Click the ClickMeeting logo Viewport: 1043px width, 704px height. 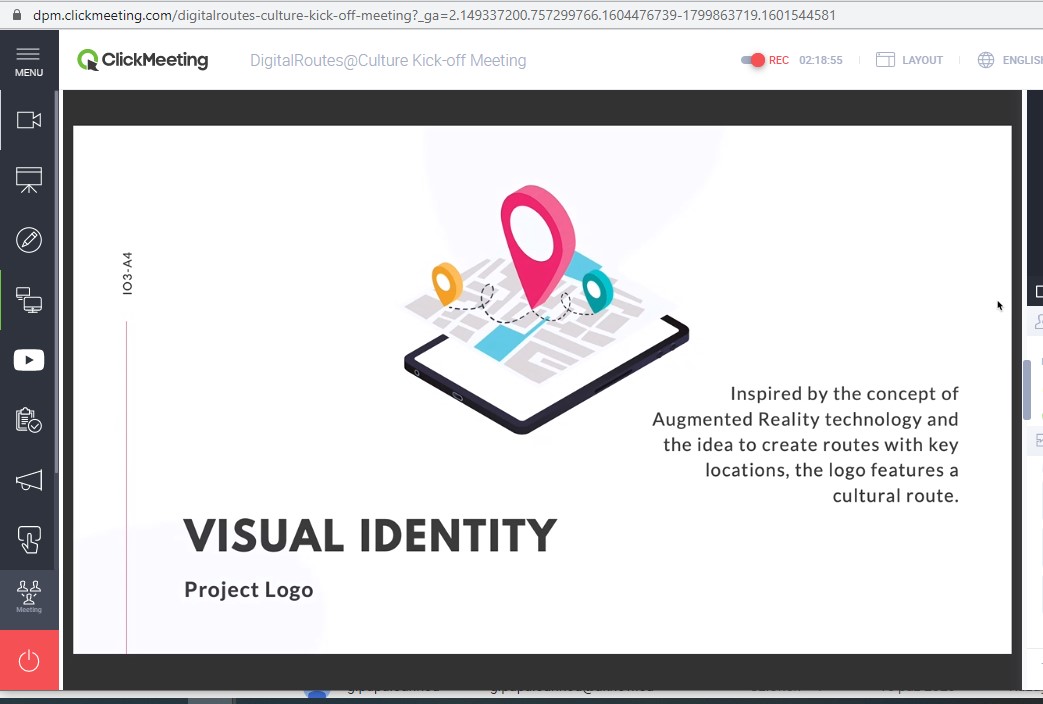[142, 60]
